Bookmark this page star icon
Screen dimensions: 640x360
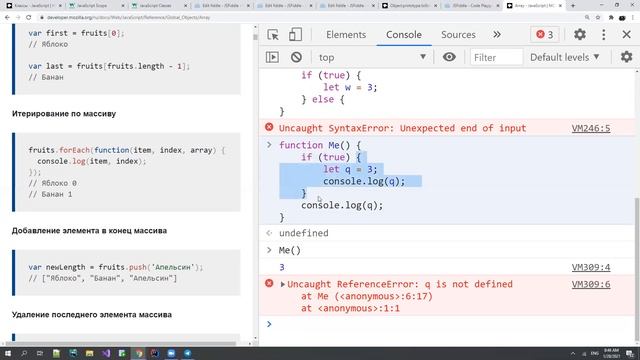(598, 18)
